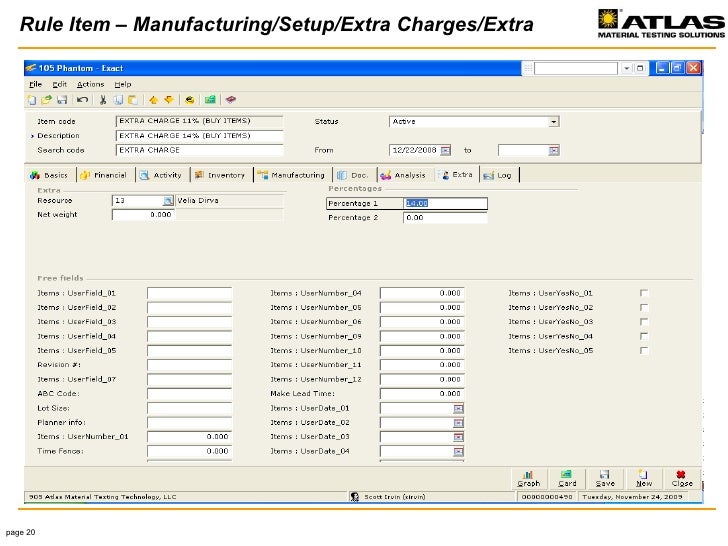Expand the title bar search dropdown arrow
This screenshot has height=546, width=728.
tap(627, 68)
